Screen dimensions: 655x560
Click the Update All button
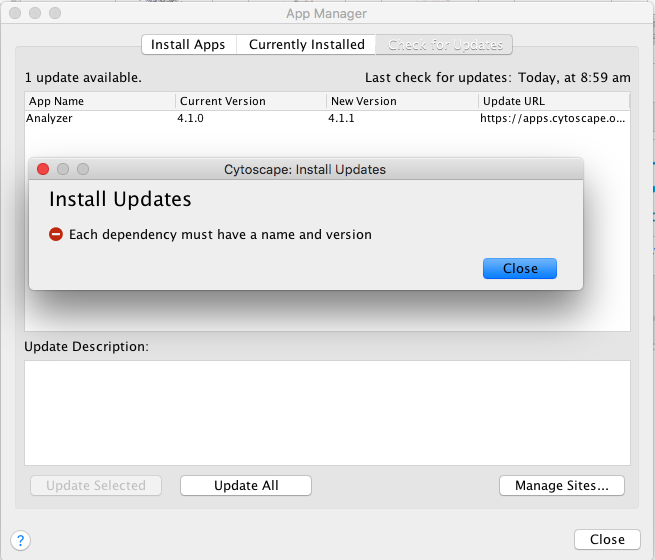click(x=246, y=485)
